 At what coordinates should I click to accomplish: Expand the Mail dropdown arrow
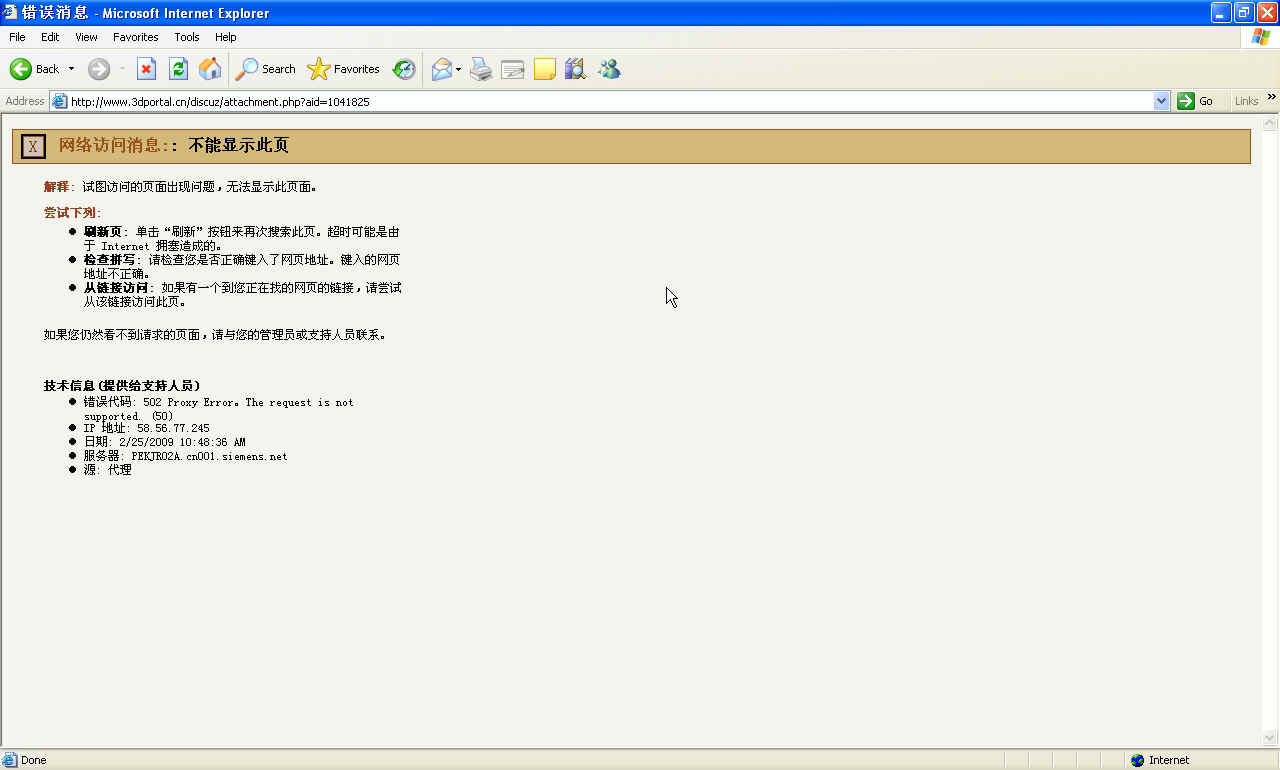pos(458,69)
